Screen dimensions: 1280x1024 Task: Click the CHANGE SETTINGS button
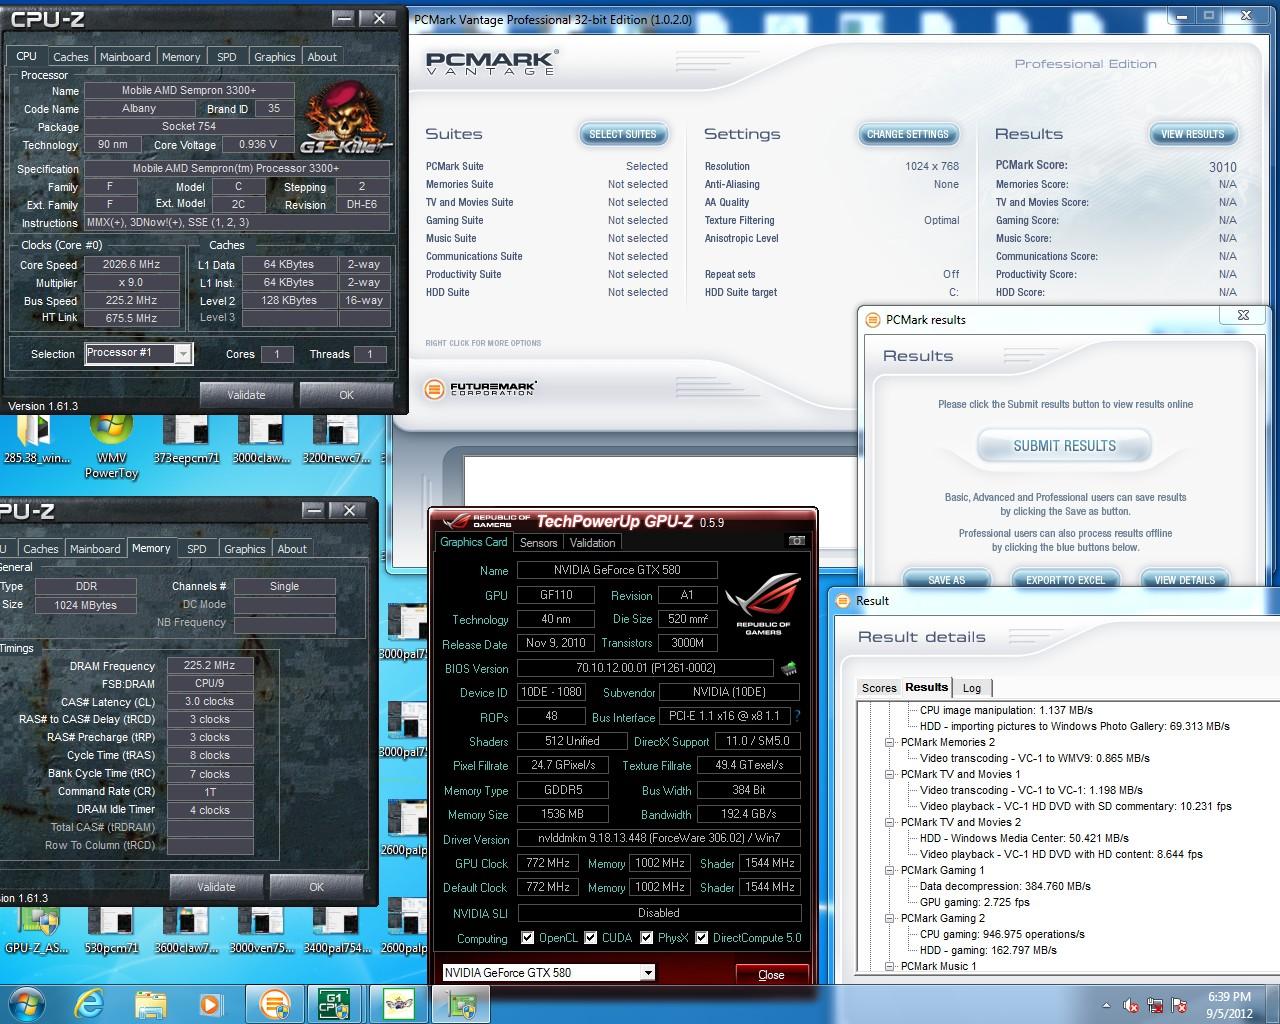908,134
